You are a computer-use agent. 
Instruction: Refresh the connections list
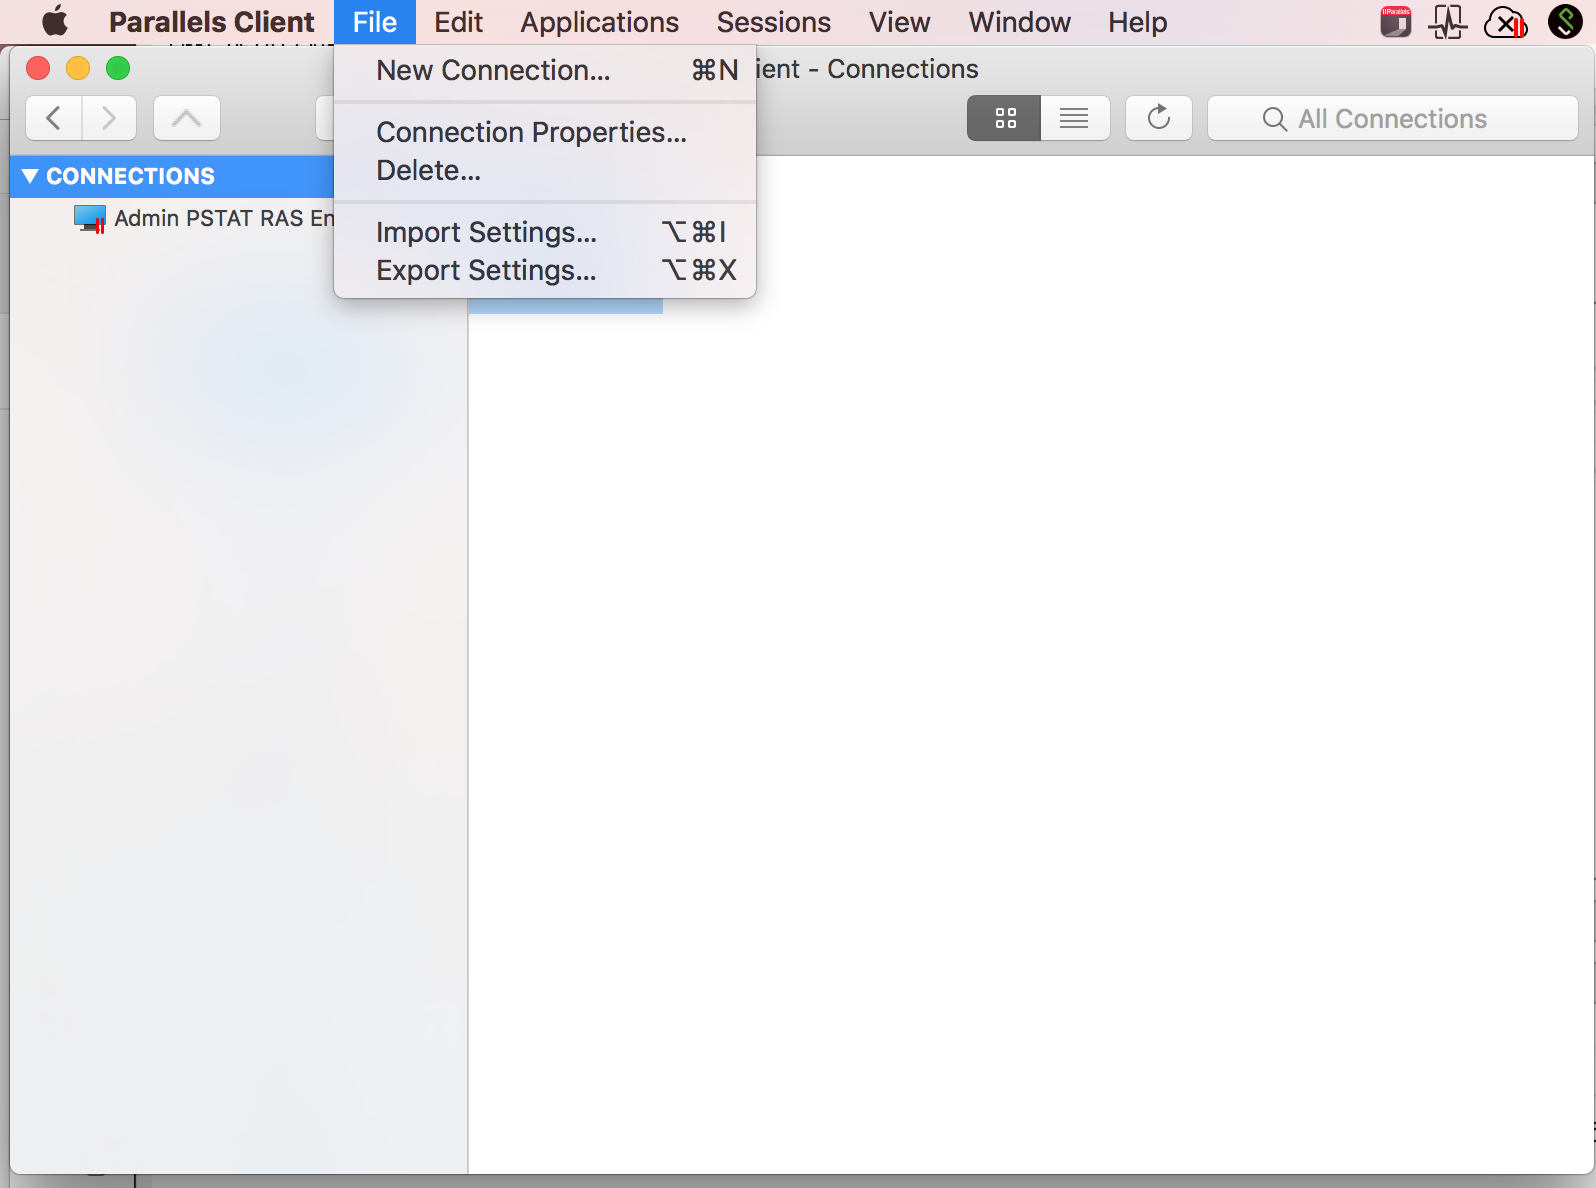coord(1159,118)
